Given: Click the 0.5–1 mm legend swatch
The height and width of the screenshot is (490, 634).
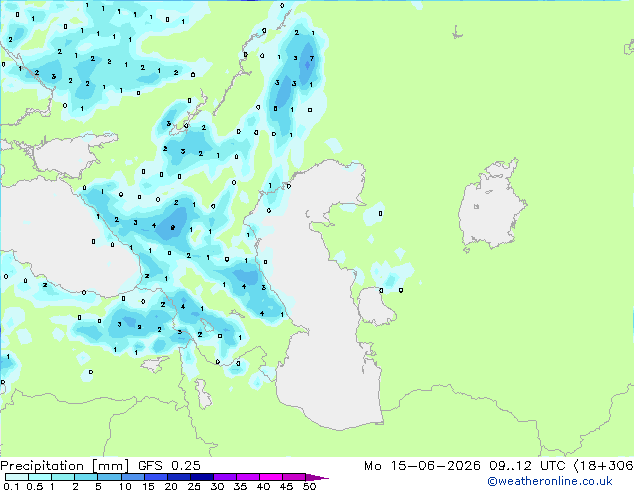Looking at the screenshot, I should (x=40, y=477).
